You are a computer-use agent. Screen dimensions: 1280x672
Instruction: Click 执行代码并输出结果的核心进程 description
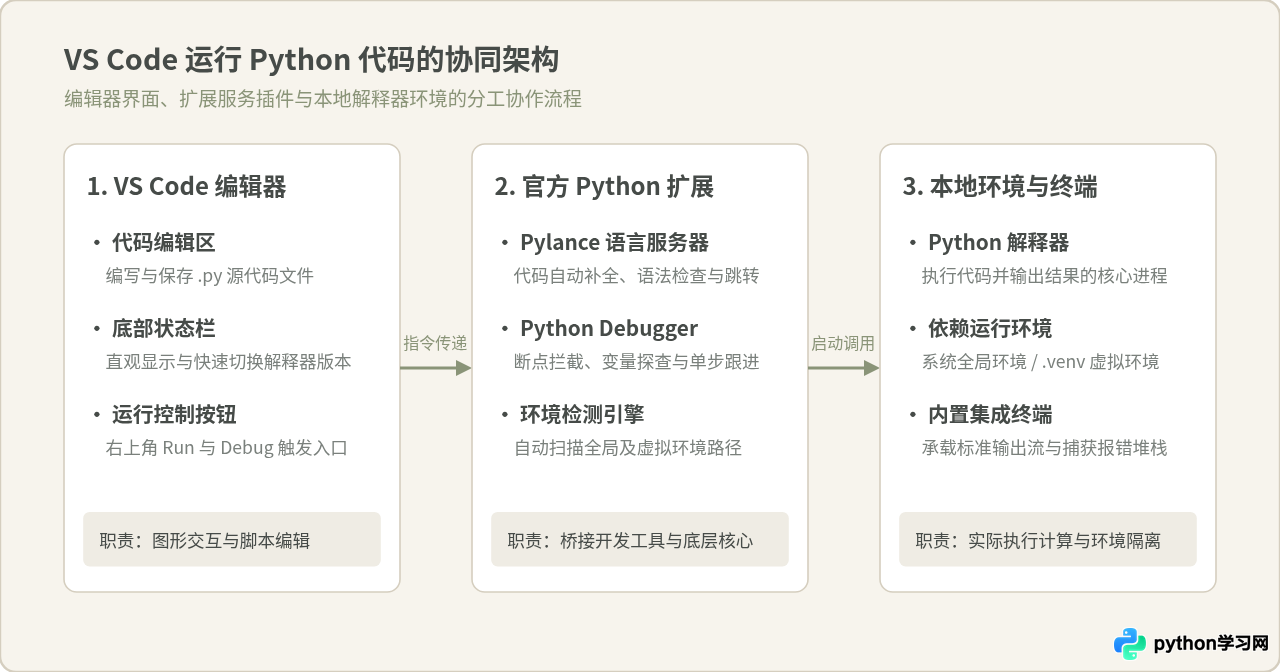1045,276
